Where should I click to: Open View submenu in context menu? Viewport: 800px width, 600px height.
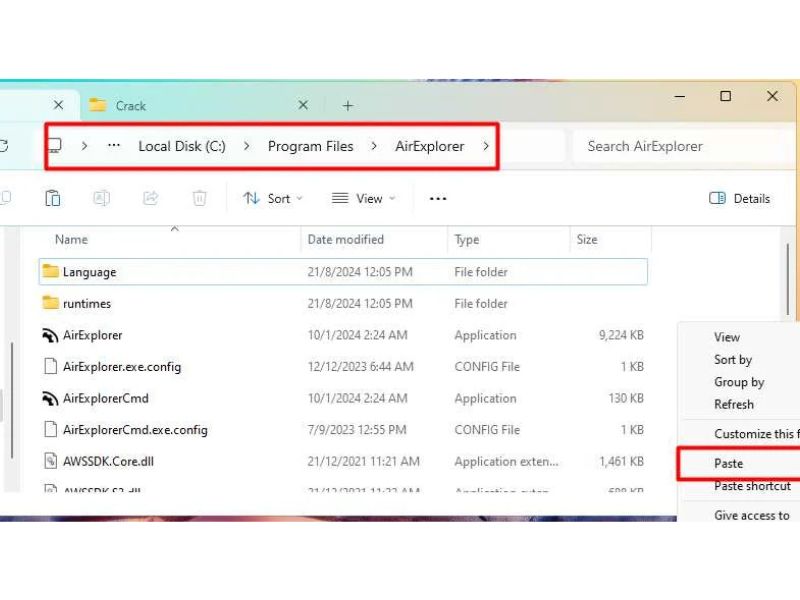[727, 337]
